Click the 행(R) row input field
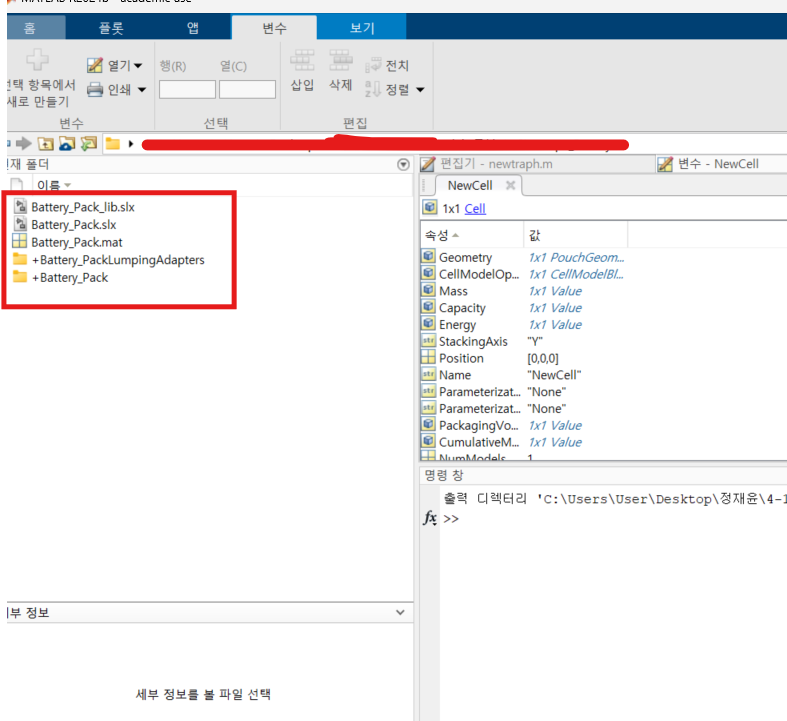The width and height of the screenshot is (787, 721). click(x=187, y=89)
